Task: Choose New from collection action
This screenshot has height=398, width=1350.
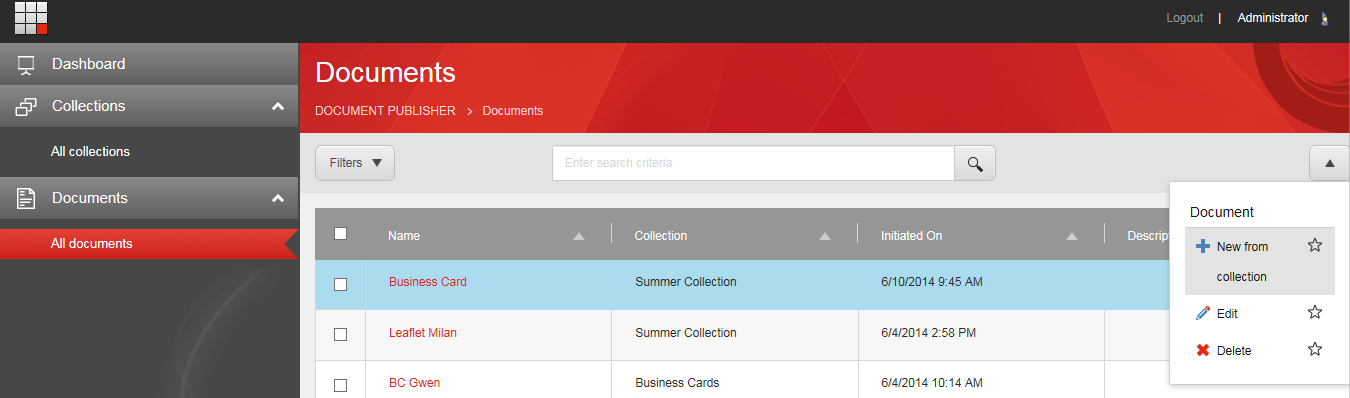Action: pyautogui.click(x=1260, y=261)
